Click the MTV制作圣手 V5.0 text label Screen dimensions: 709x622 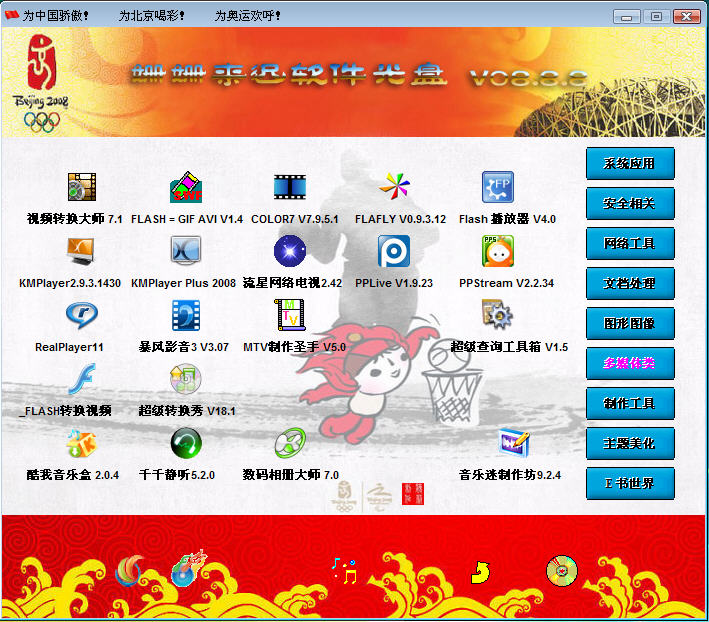[x=294, y=347]
